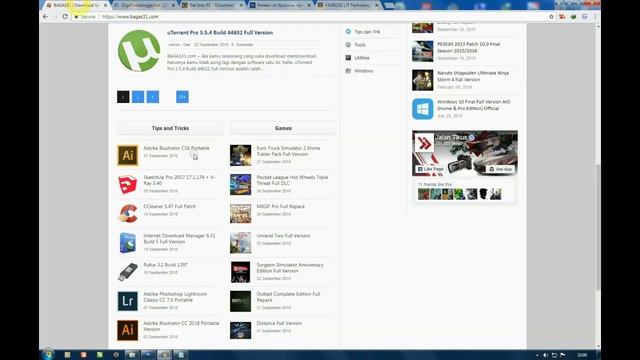
Task: Open Distance game thumbnail
Action: 240,330
